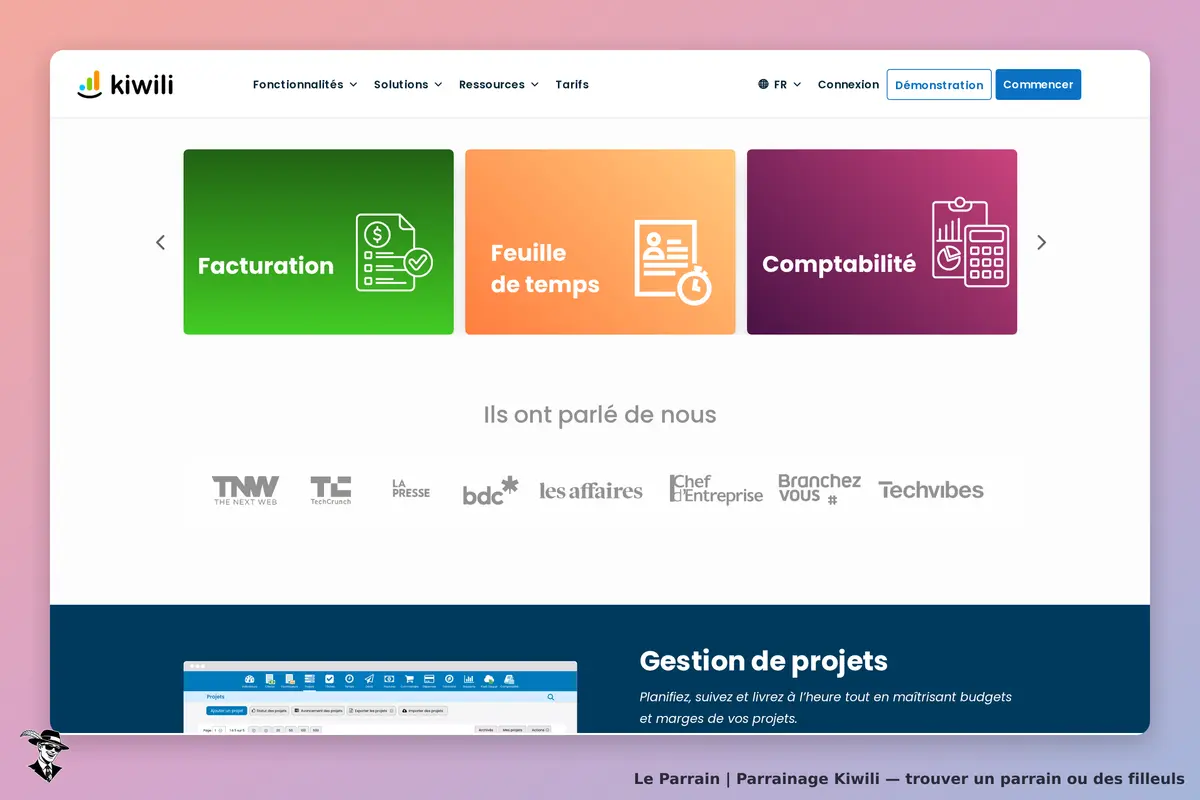Screen dimensions: 1200x800
Task: Advance the carousel with the right arrow
Action: 1041,242
